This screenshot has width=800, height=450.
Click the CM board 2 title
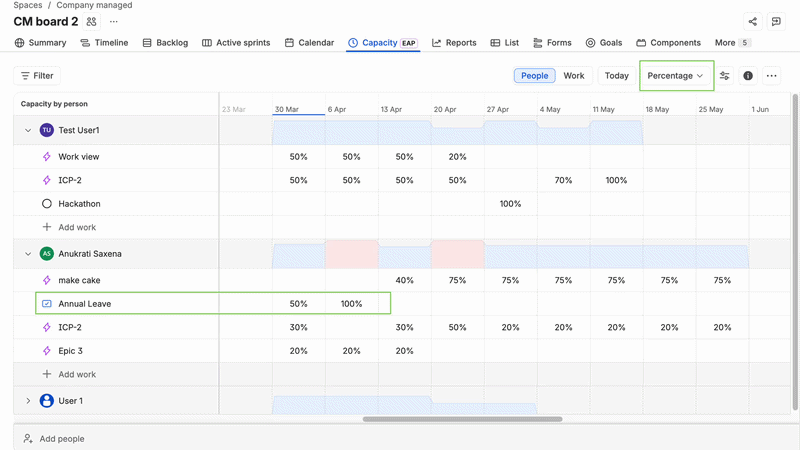(46, 21)
